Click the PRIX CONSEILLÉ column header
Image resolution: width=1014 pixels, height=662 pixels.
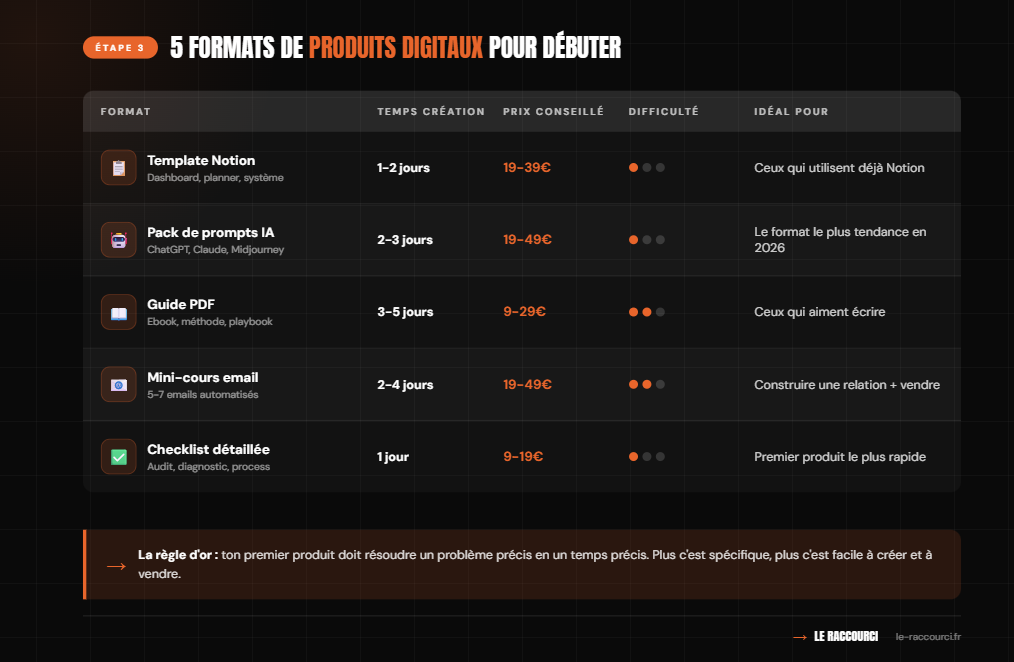[x=553, y=112]
